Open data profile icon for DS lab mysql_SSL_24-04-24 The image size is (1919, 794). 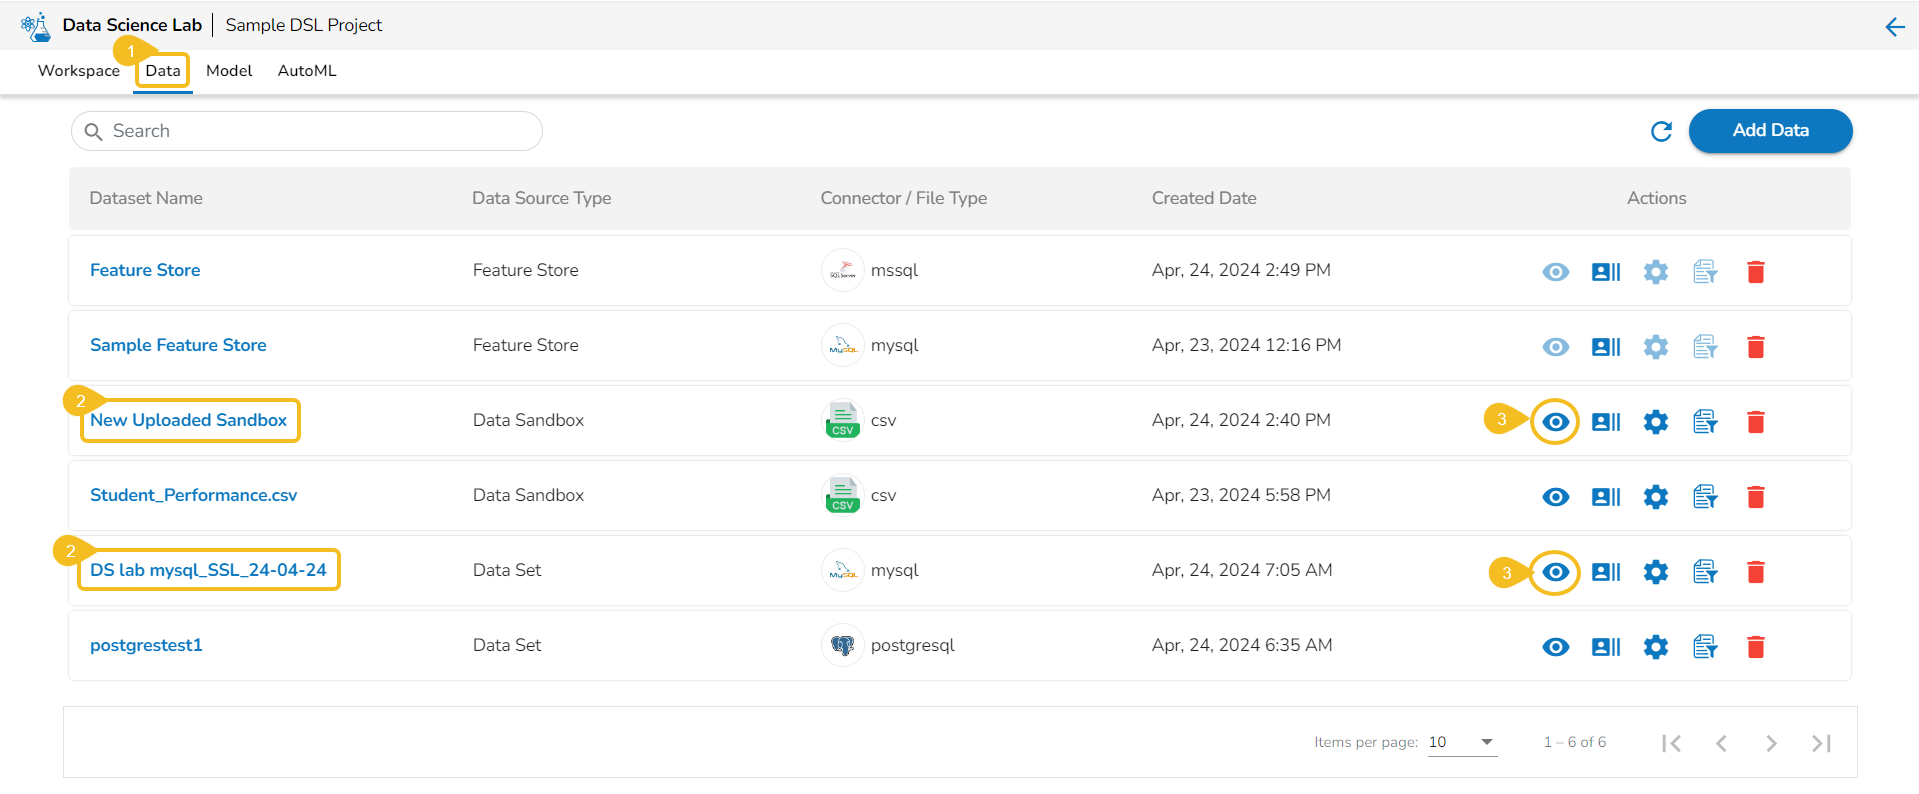1605,572
